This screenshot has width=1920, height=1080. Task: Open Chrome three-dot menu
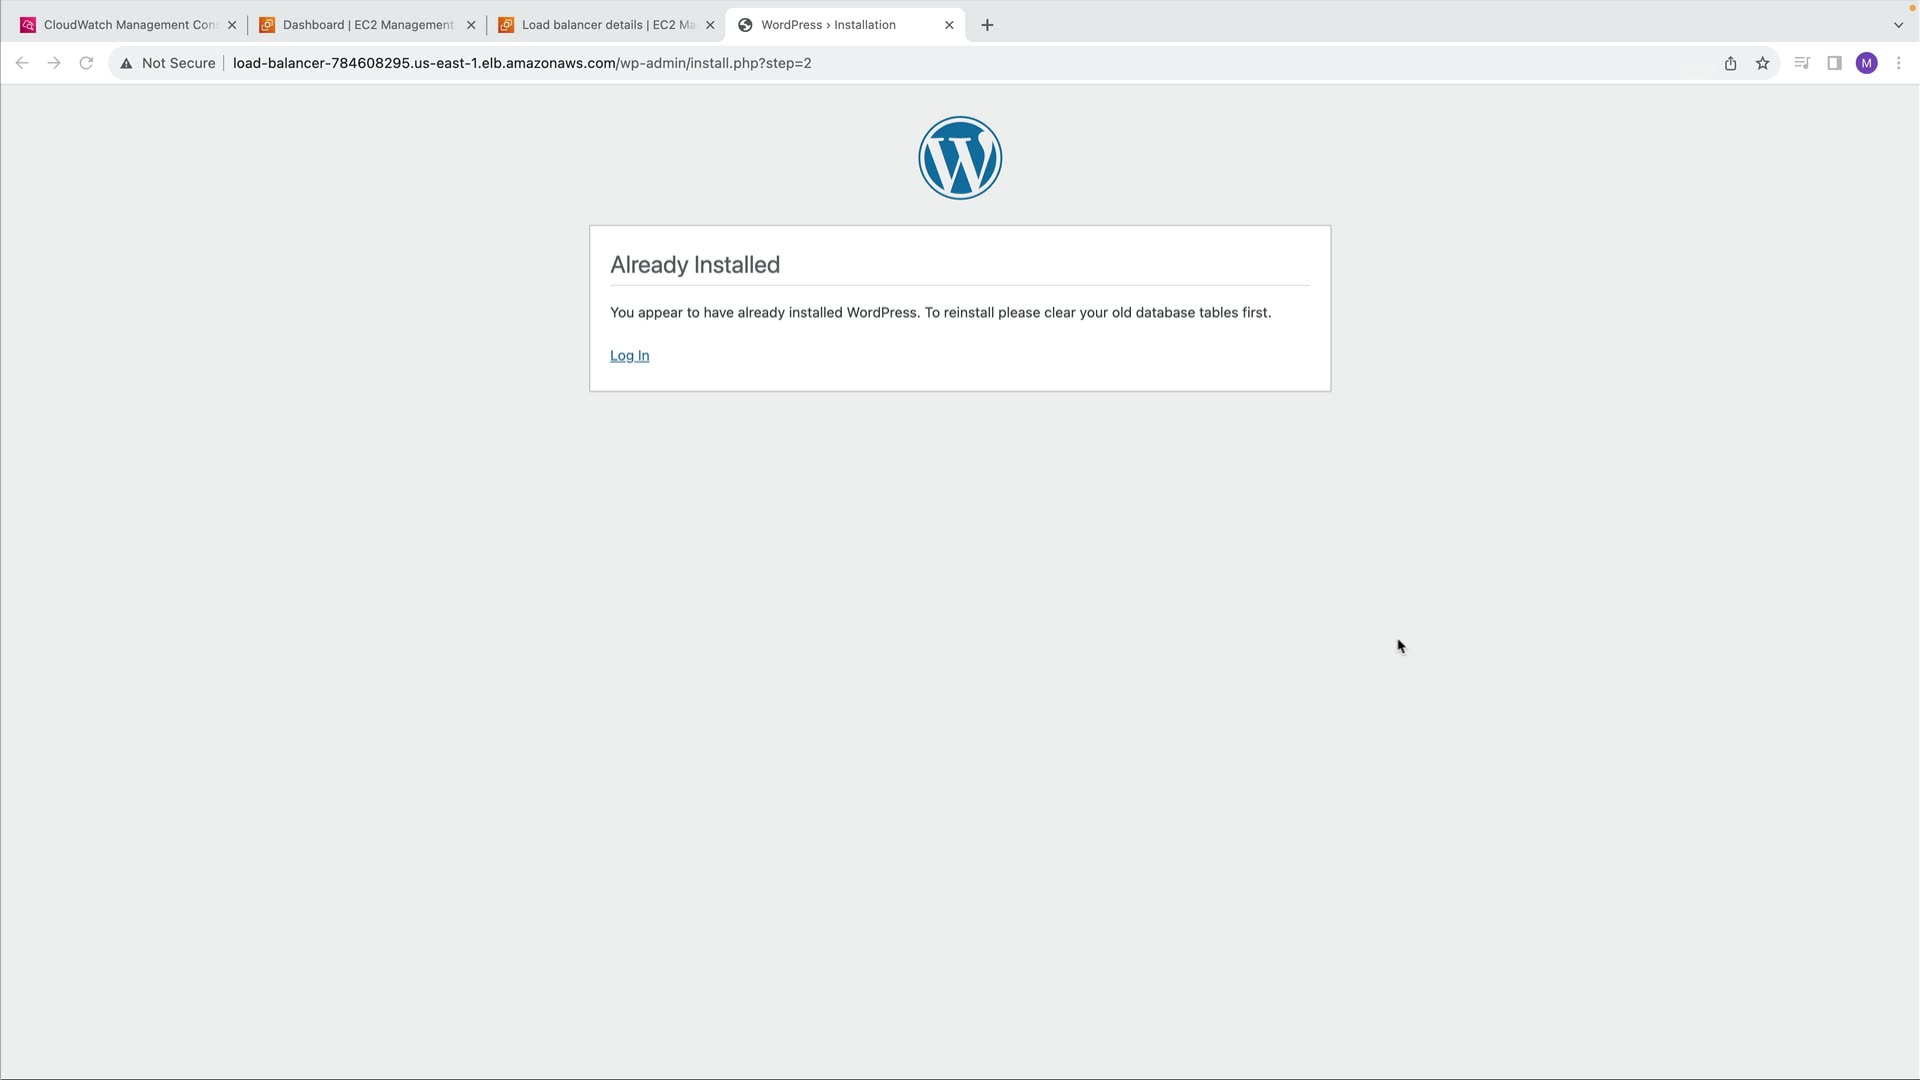tap(1898, 63)
